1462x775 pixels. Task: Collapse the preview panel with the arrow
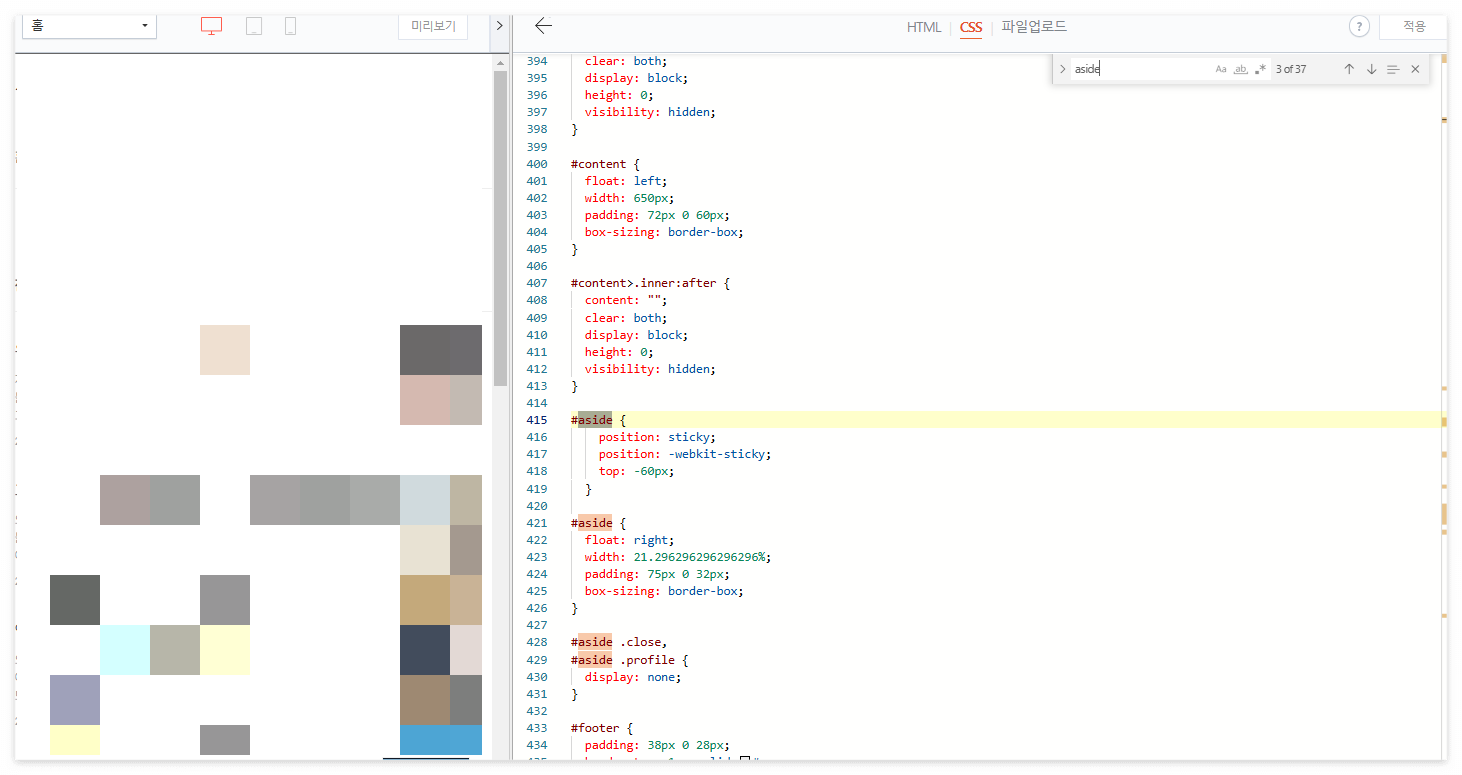pos(499,26)
